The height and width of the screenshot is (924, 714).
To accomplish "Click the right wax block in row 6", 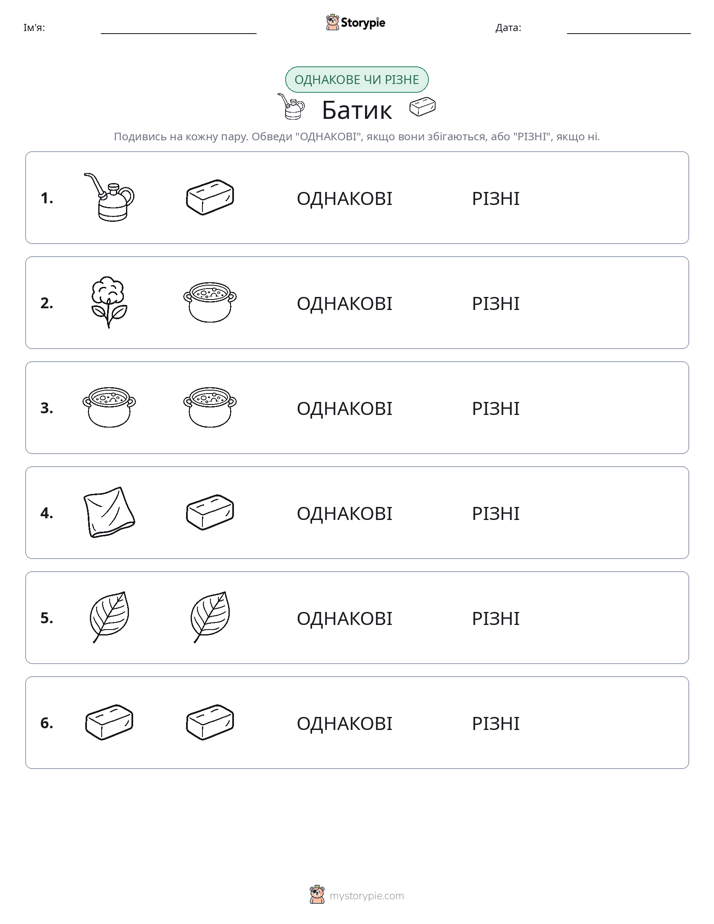I will (x=210, y=722).
